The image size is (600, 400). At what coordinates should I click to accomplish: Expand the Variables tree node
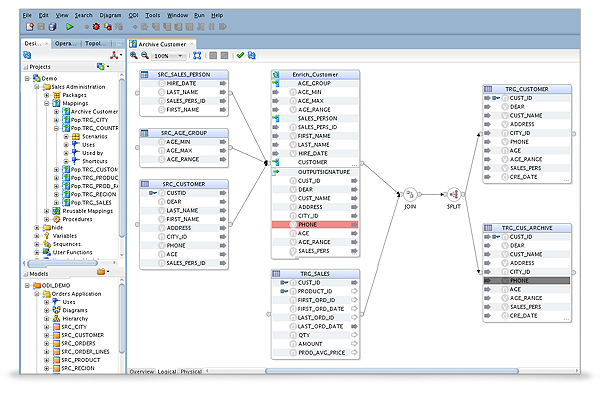pyautogui.click(x=37, y=234)
